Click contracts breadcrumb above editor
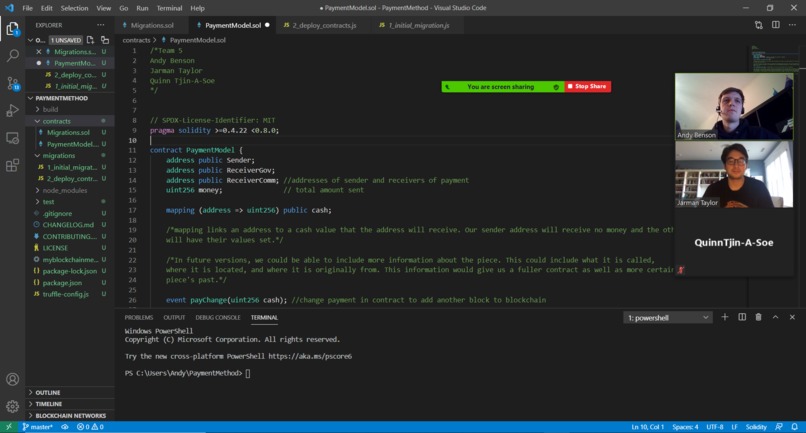Screen dimensions: 806x433 (x=136, y=40)
